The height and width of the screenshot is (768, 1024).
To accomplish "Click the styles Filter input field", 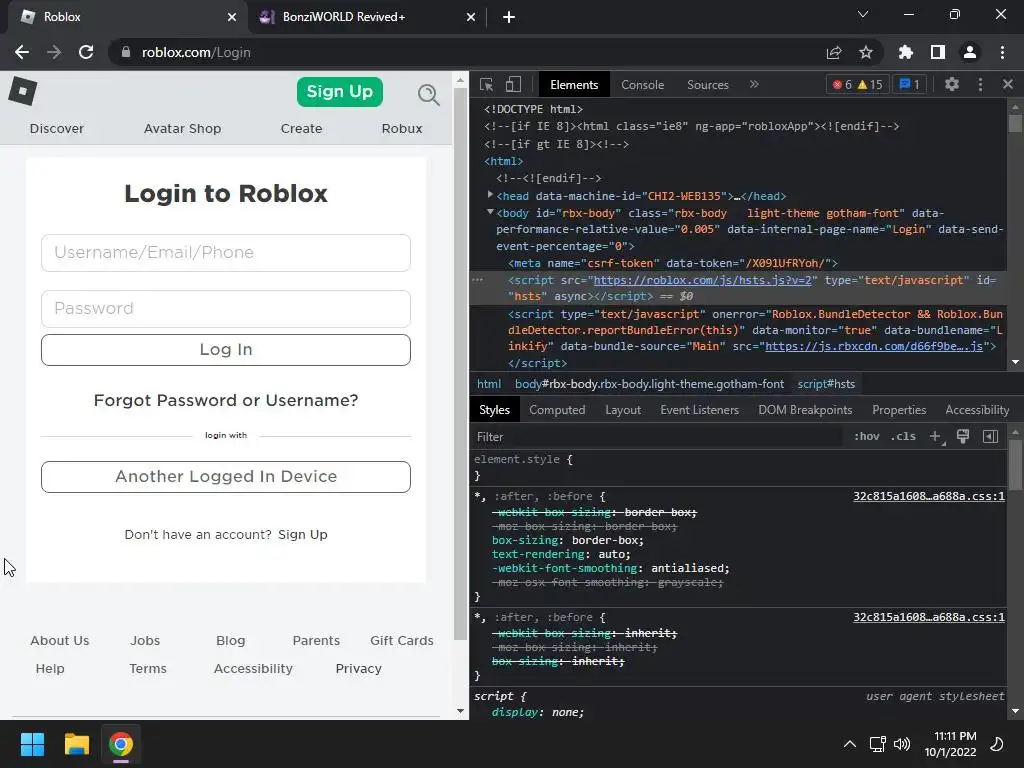I will point(656,436).
